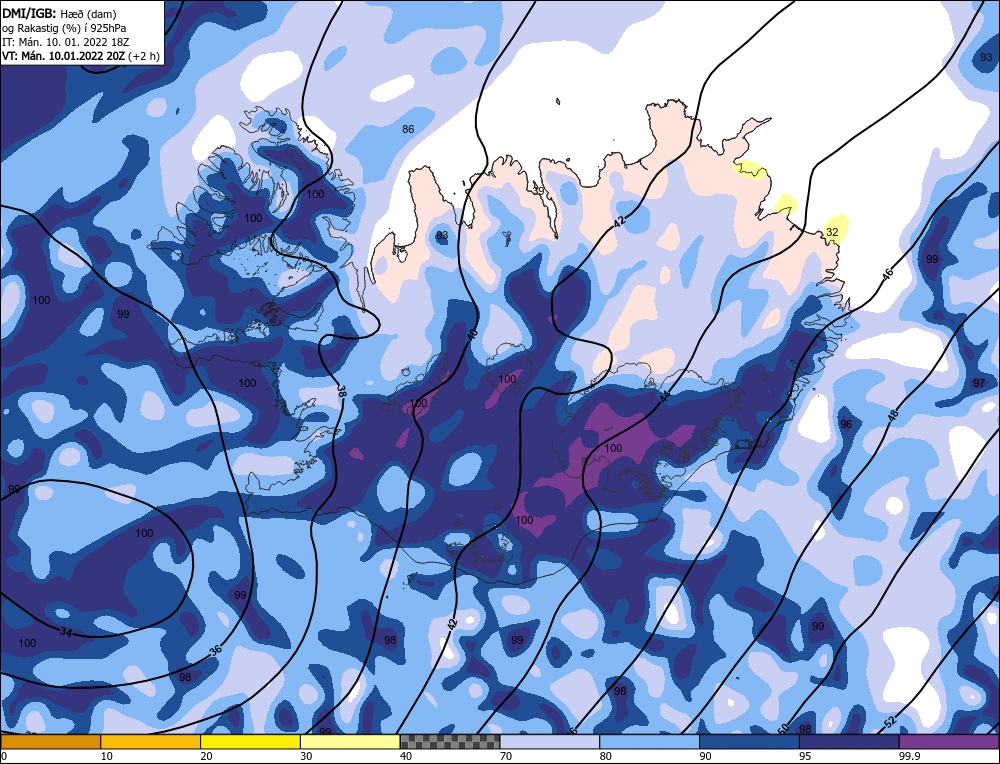Click the humidity value "39" on the map
The height and width of the screenshot is (764, 1000).
[x=538, y=190]
